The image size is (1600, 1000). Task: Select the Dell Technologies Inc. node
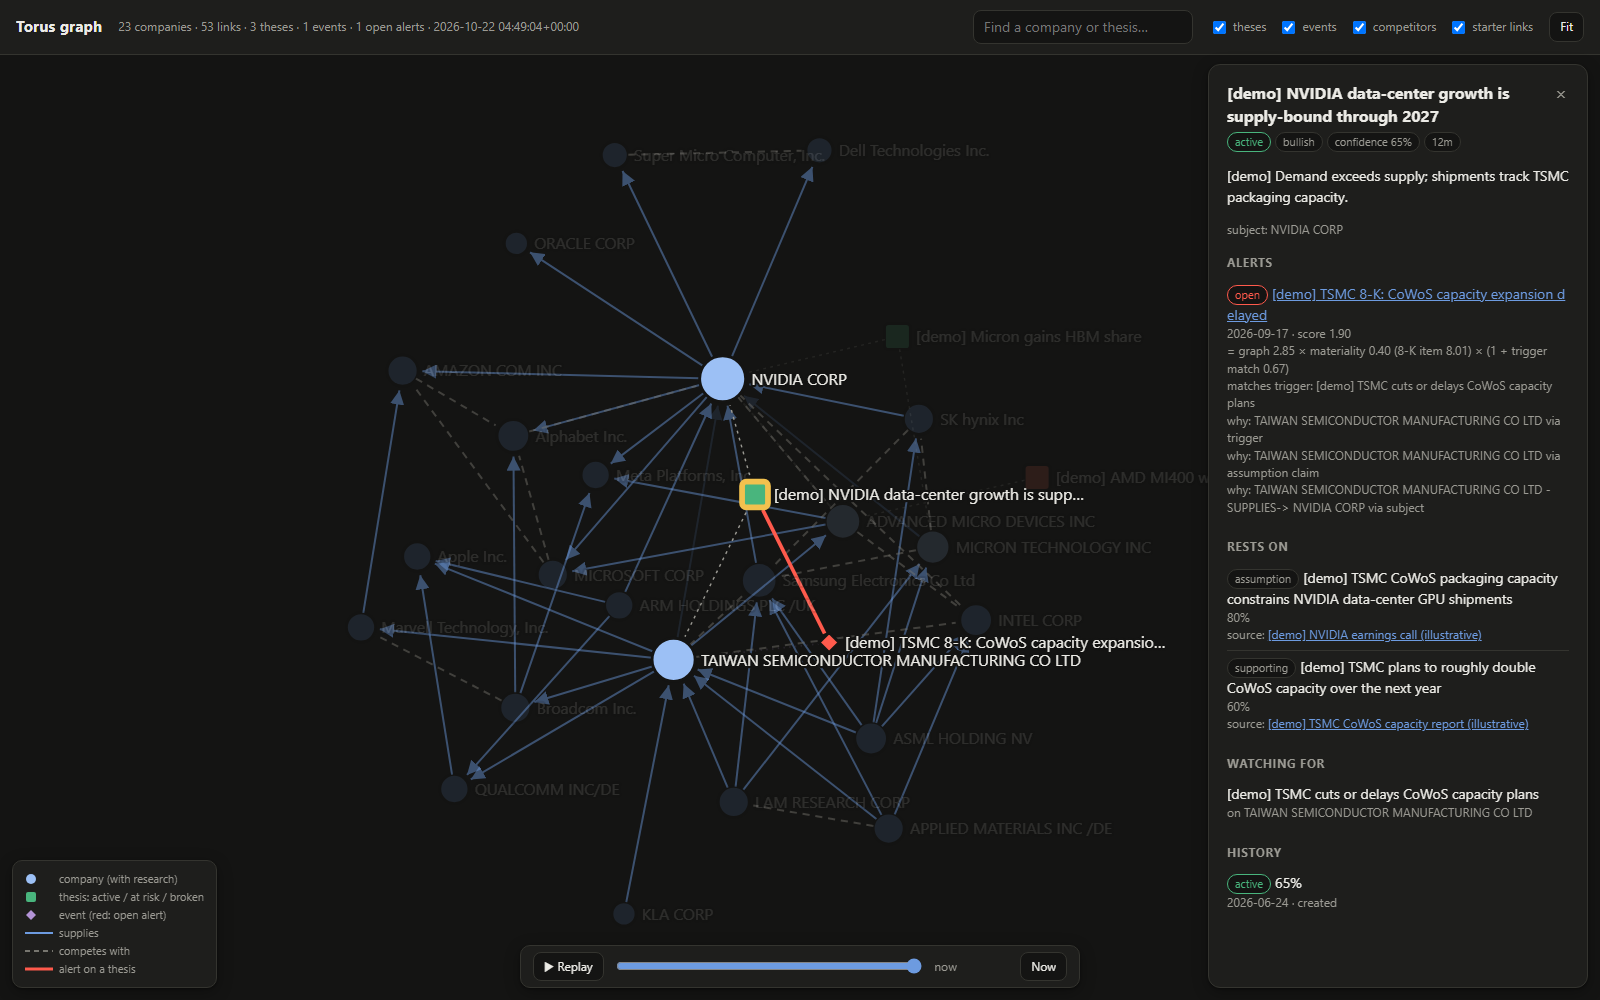click(818, 150)
